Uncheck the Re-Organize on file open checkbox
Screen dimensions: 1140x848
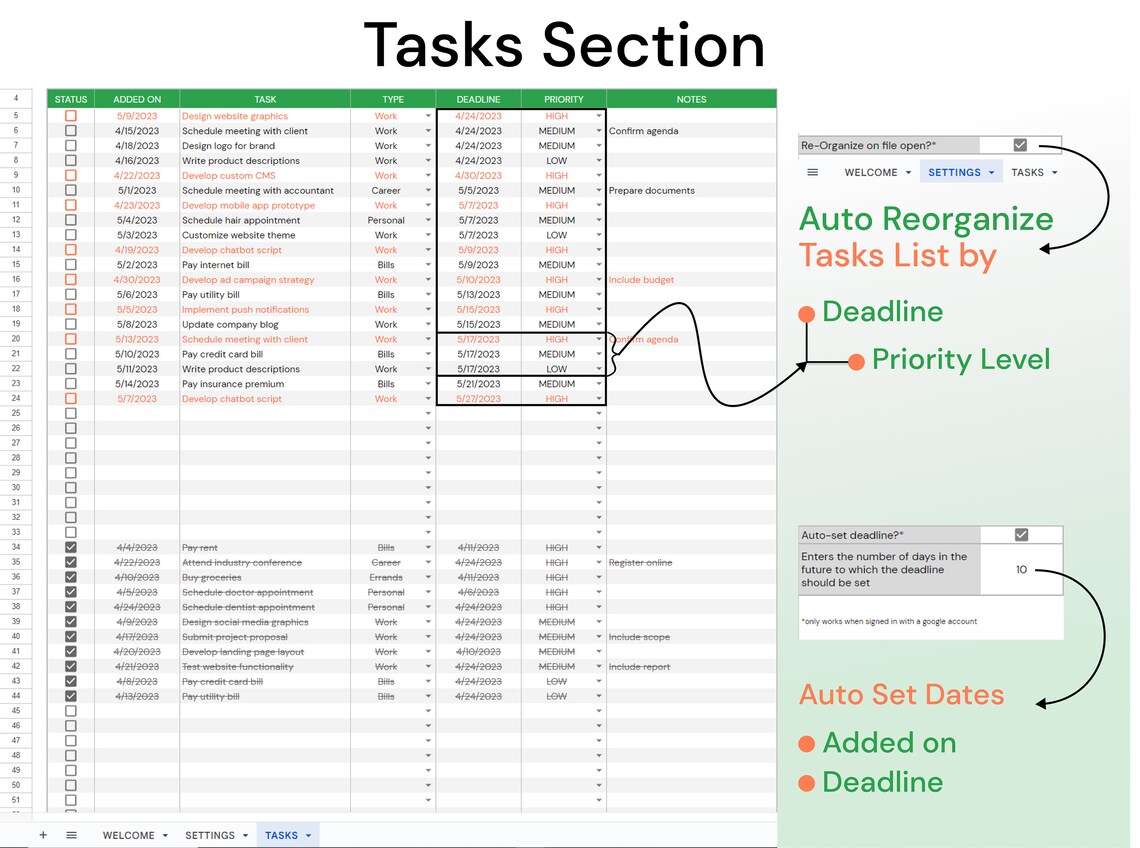[1019, 144]
